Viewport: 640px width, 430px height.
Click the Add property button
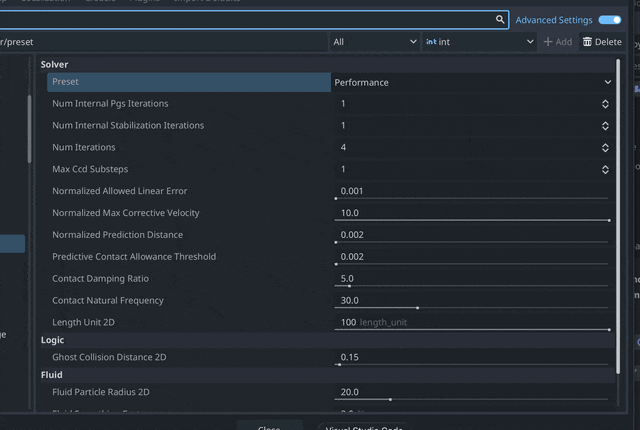pyautogui.click(x=558, y=42)
